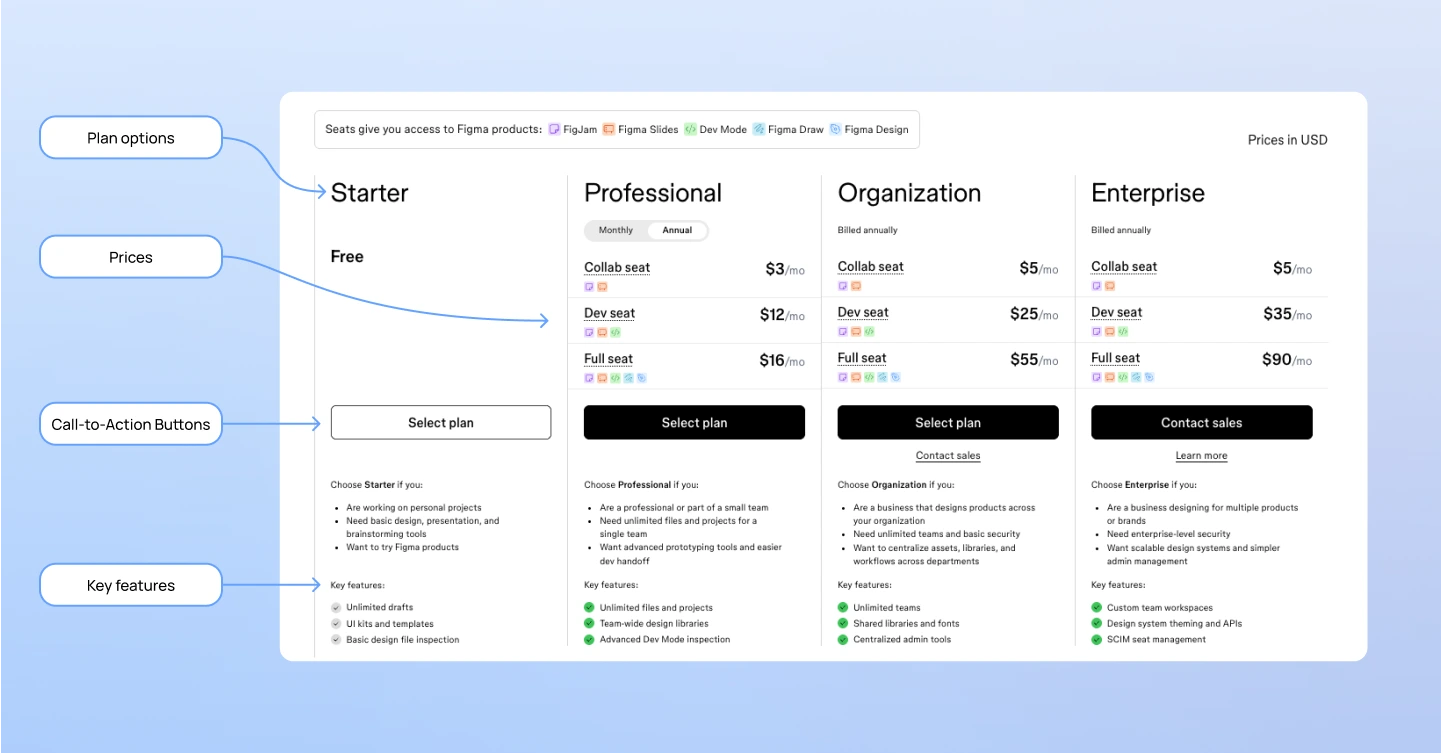This screenshot has width=1441, height=753.
Task: Click "Billed annually" under Enterprise
Action: pos(1121,230)
